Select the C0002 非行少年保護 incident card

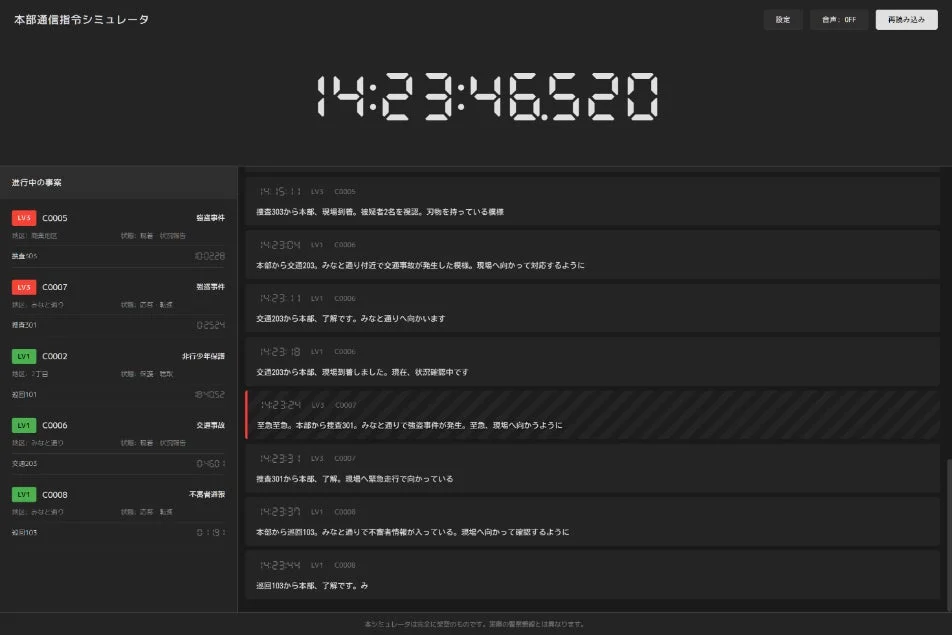(x=117, y=374)
